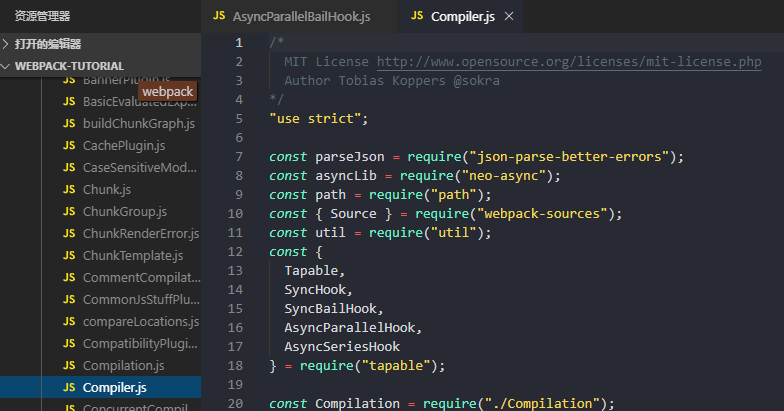Screen dimensions: 784x411
Task: Close the Compiler.js tab
Action: point(509,16)
